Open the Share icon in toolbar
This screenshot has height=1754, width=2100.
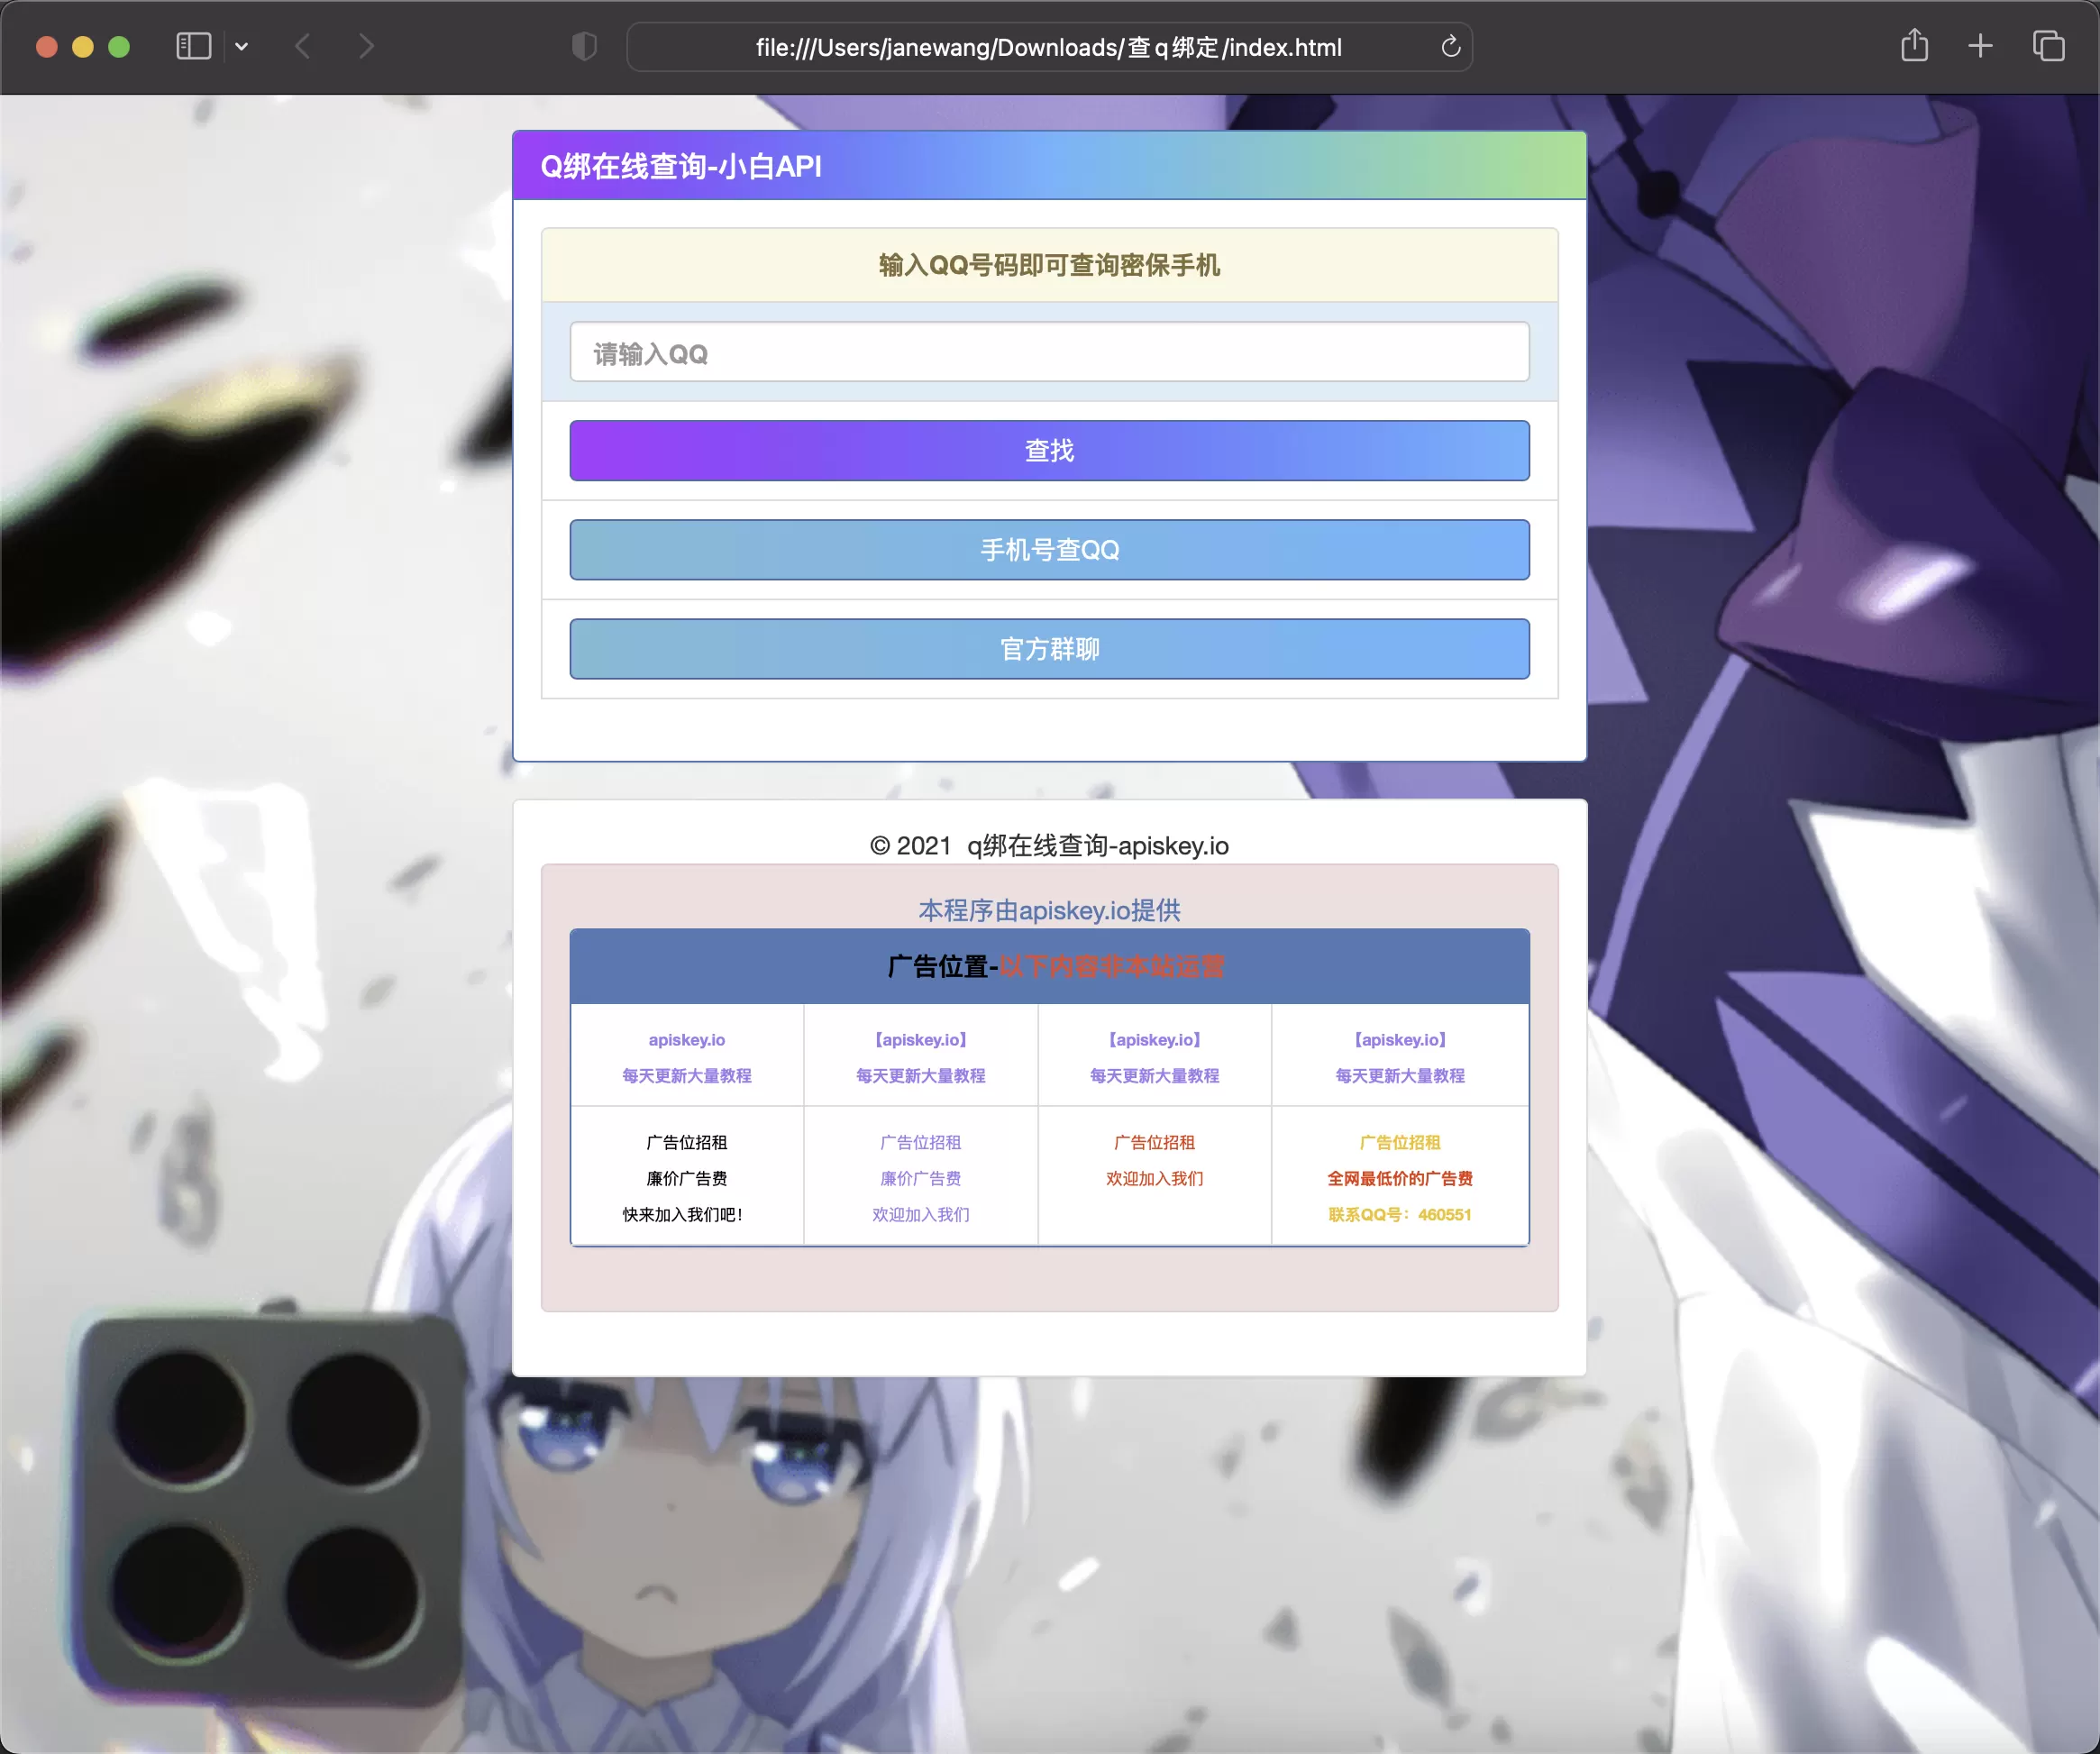coord(1914,45)
